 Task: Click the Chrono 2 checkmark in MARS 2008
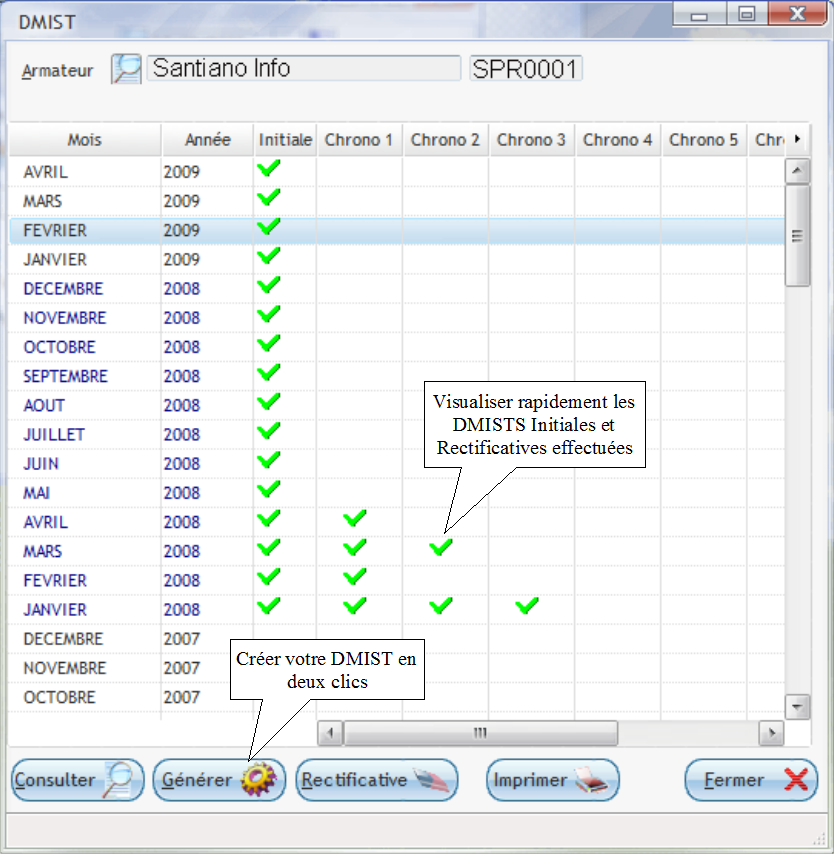point(441,547)
